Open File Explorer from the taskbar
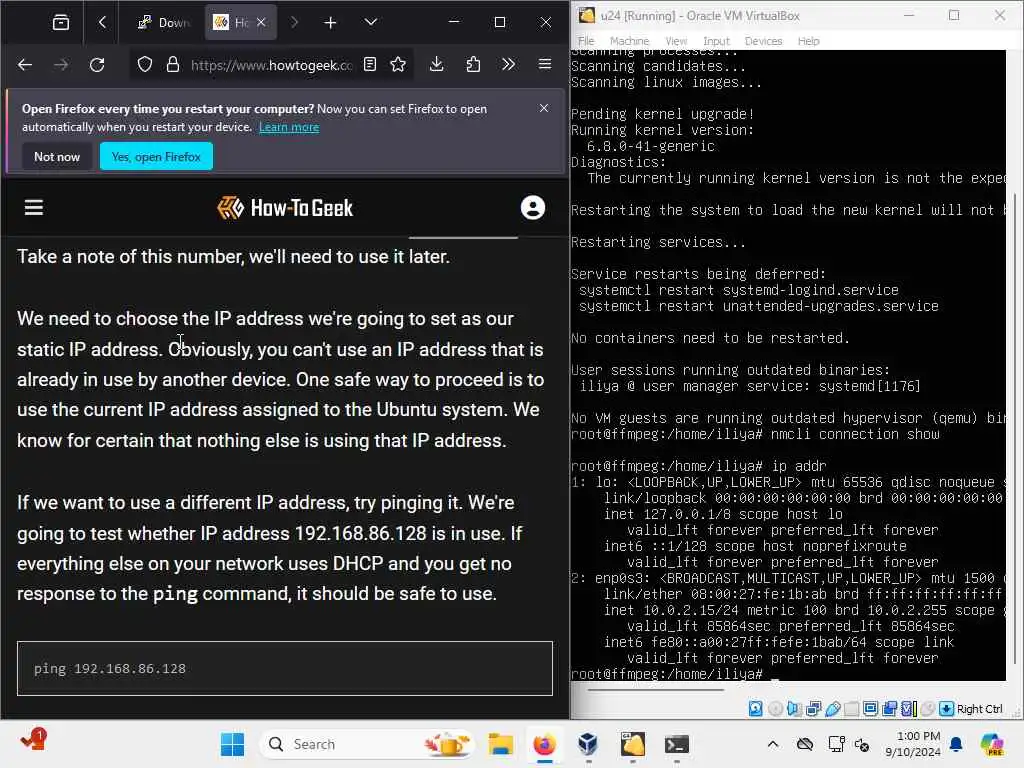The image size is (1024, 768). coord(501,744)
